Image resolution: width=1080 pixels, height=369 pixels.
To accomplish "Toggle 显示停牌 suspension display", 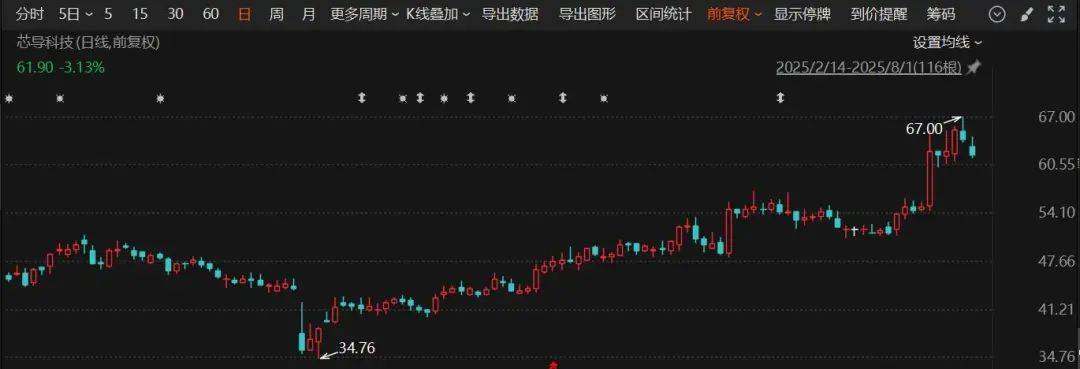I will click(802, 14).
